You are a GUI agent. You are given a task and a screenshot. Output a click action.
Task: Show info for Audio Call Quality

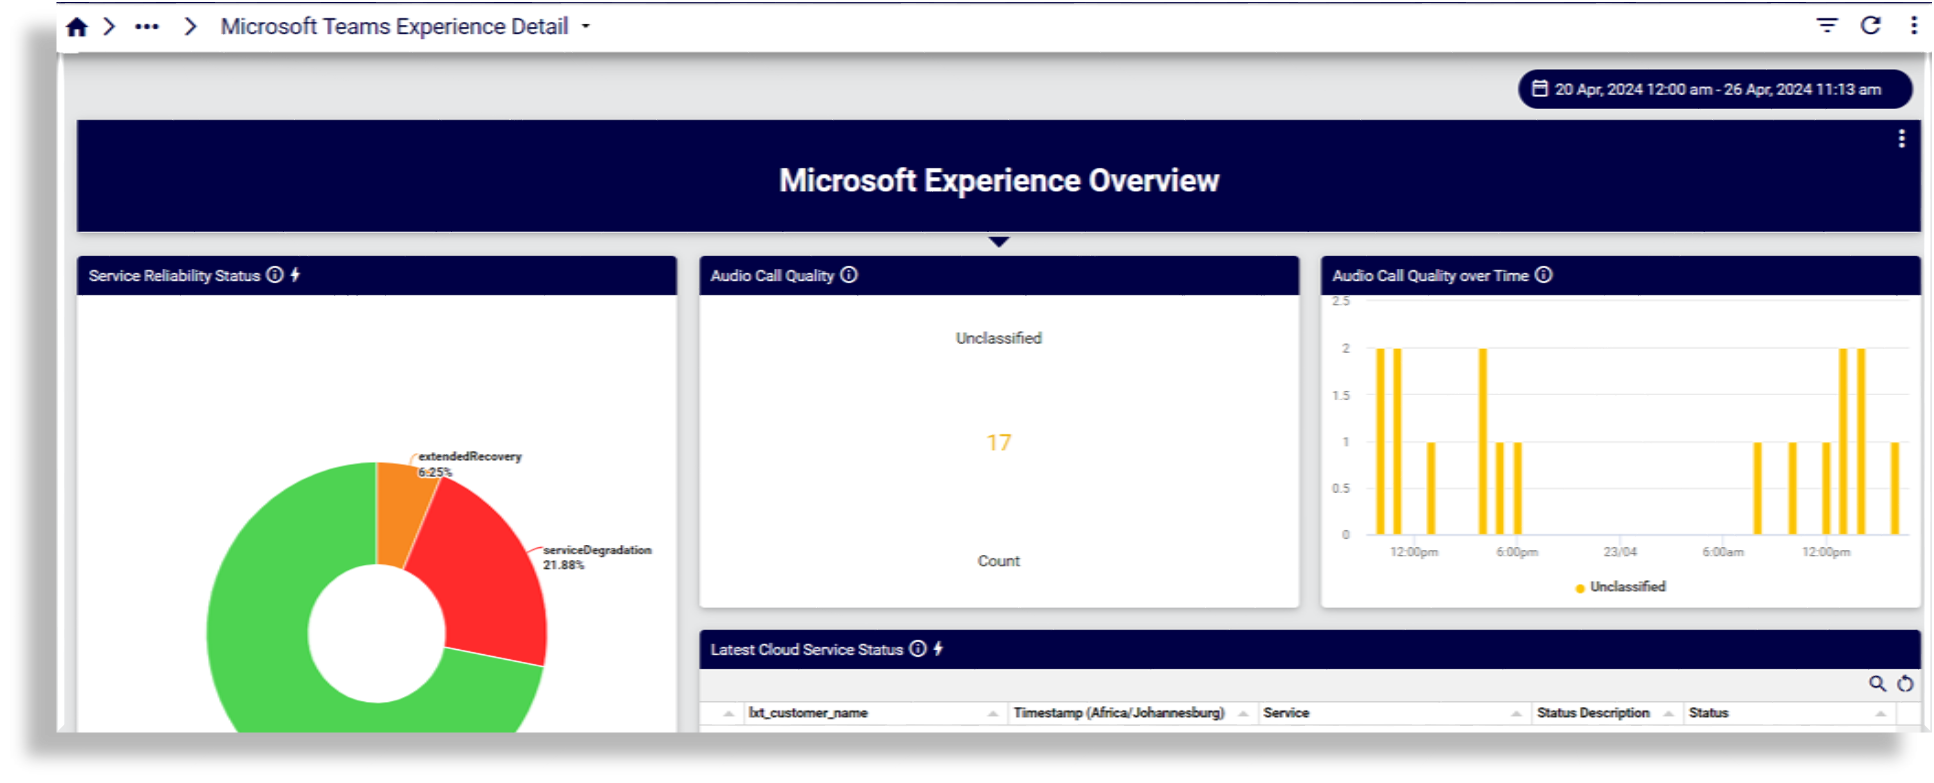click(x=849, y=275)
